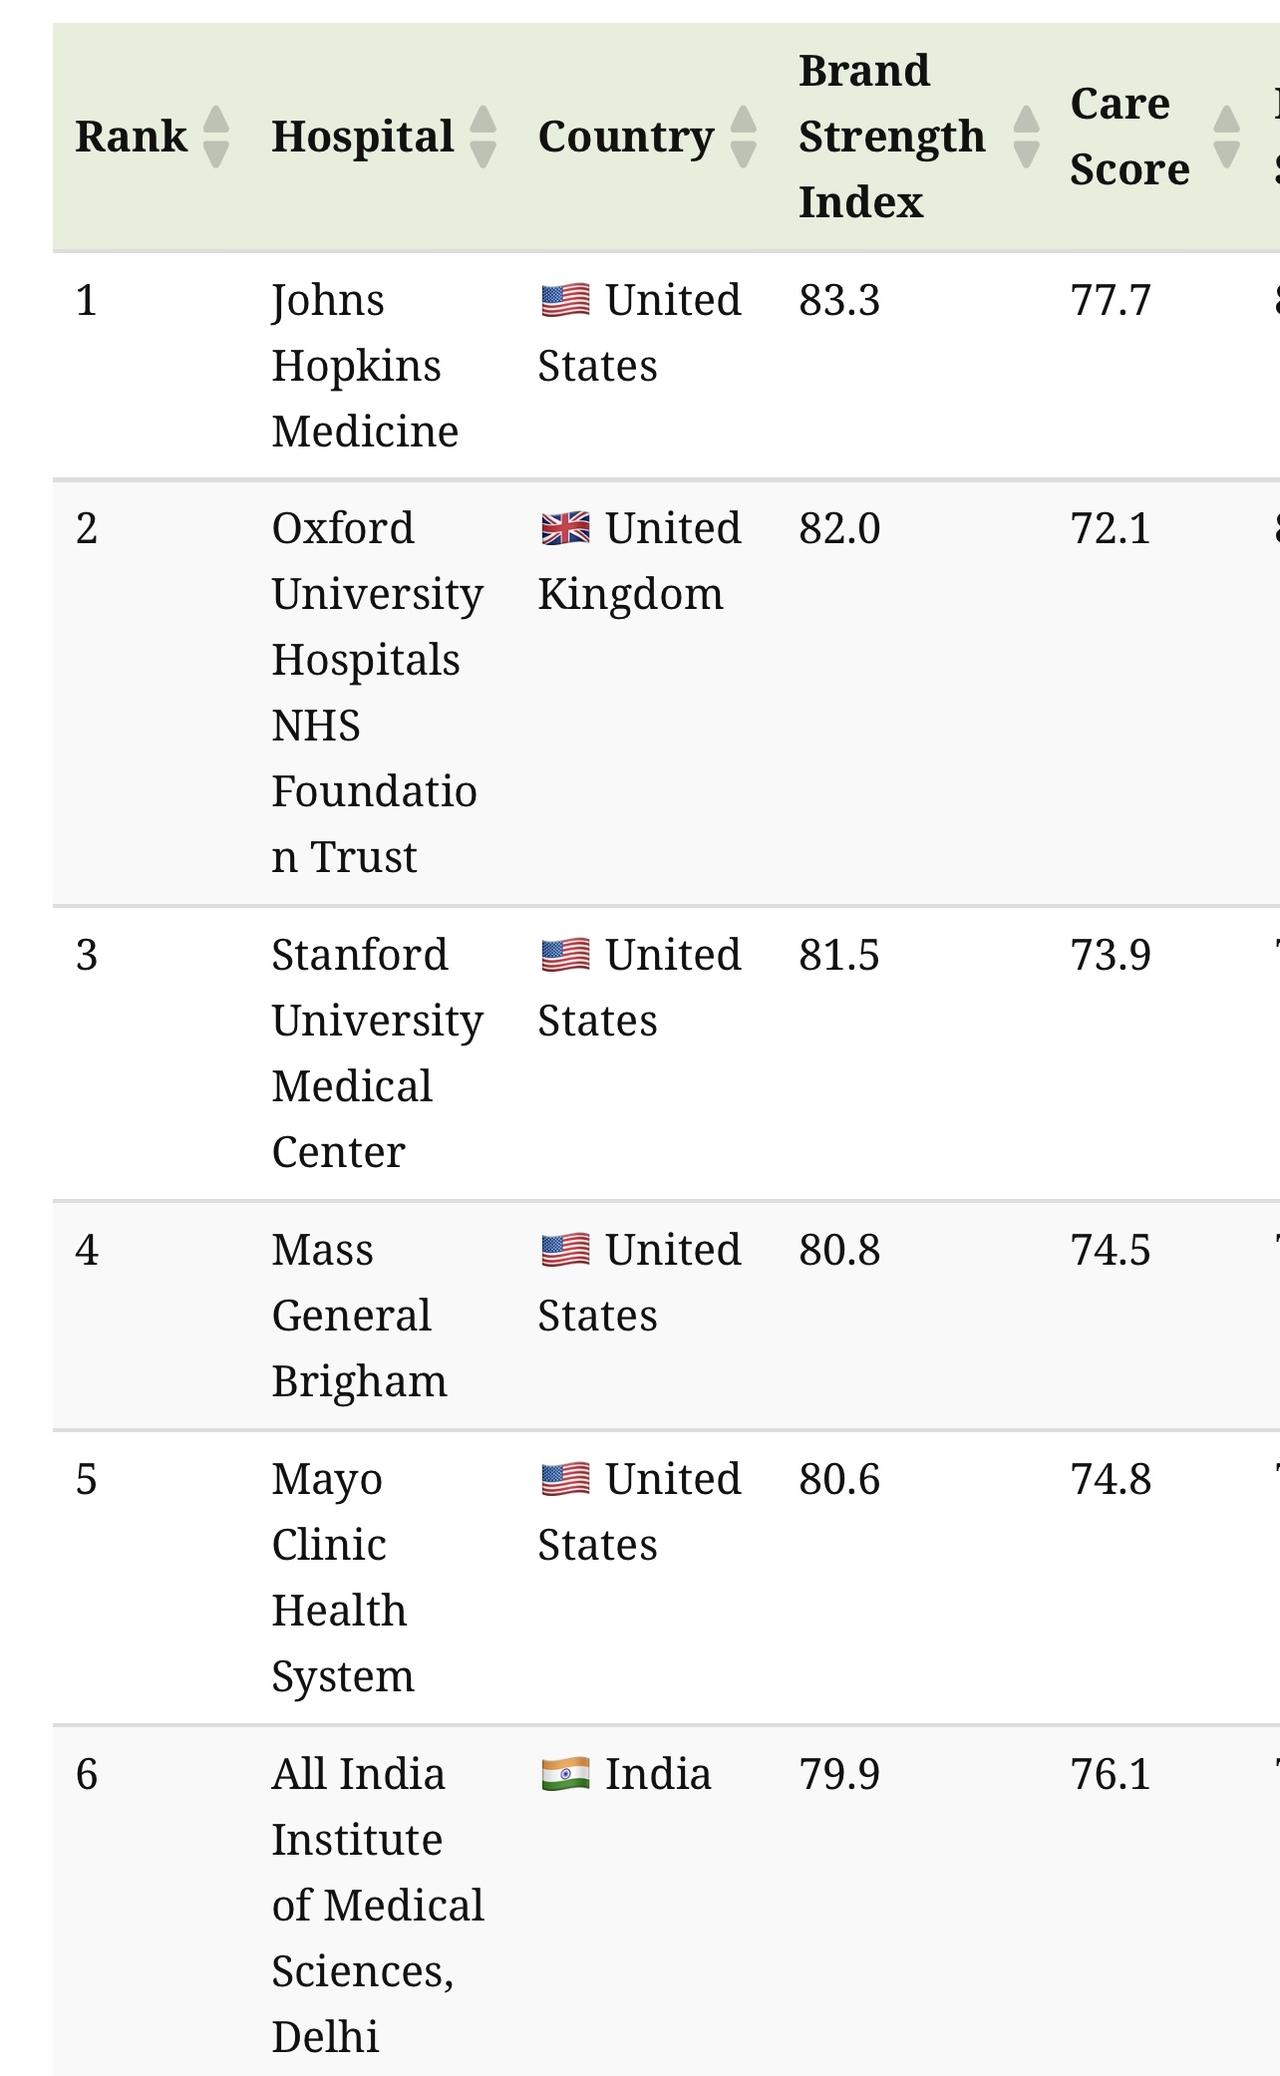1280x2076 pixels.
Task: Click the United Kingdom flag icon
Action: [565, 528]
